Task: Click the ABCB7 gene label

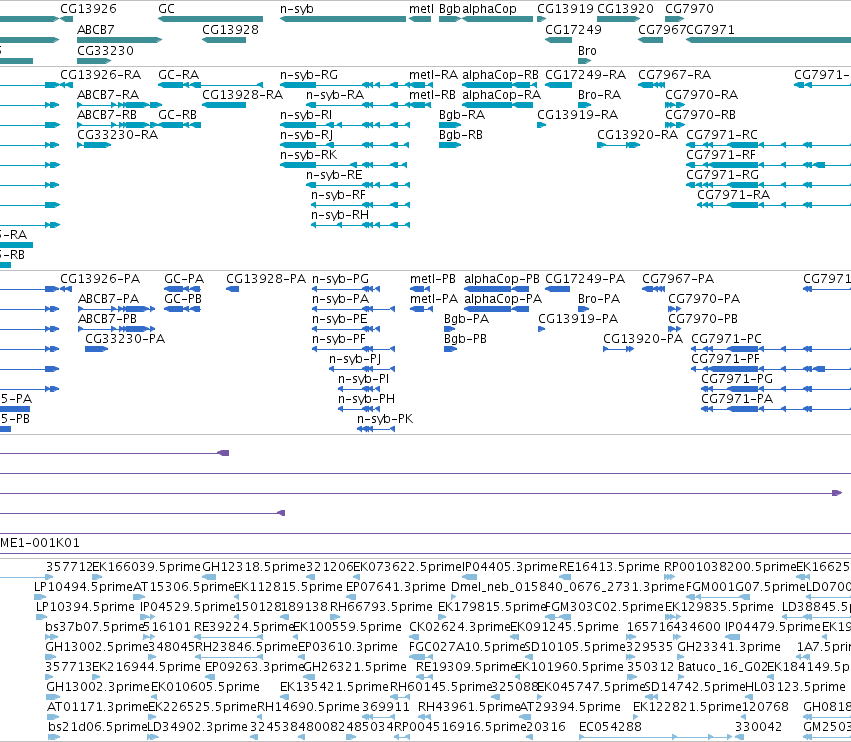Action: coord(96,29)
